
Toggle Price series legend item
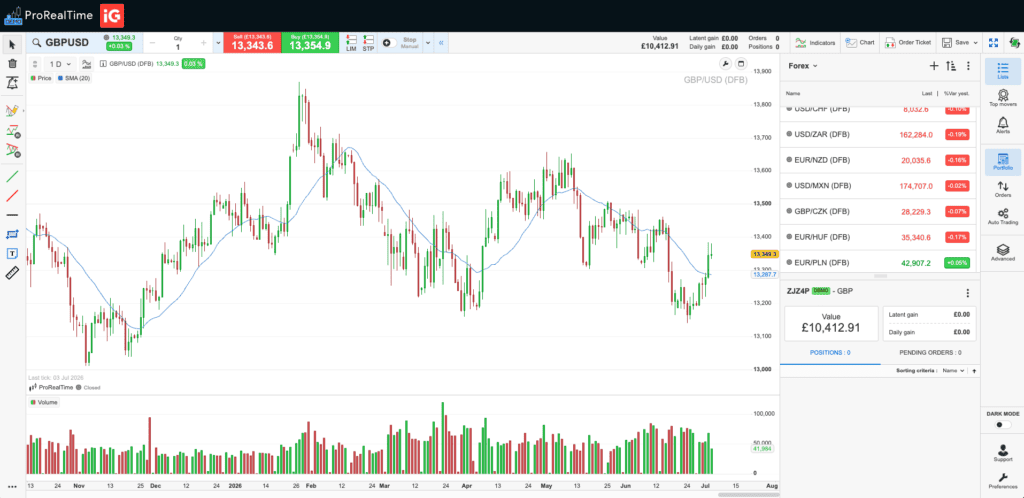[41, 78]
